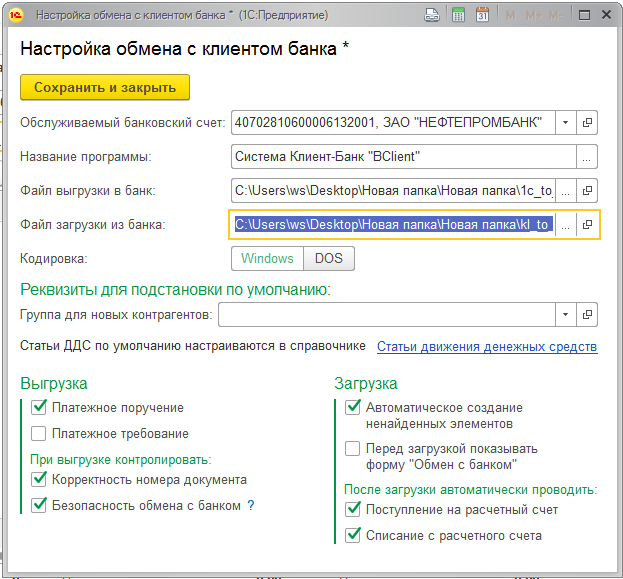623x579 pixels.
Task: Toggle Списание с расчетного счета checkbox
Action: (x=353, y=535)
